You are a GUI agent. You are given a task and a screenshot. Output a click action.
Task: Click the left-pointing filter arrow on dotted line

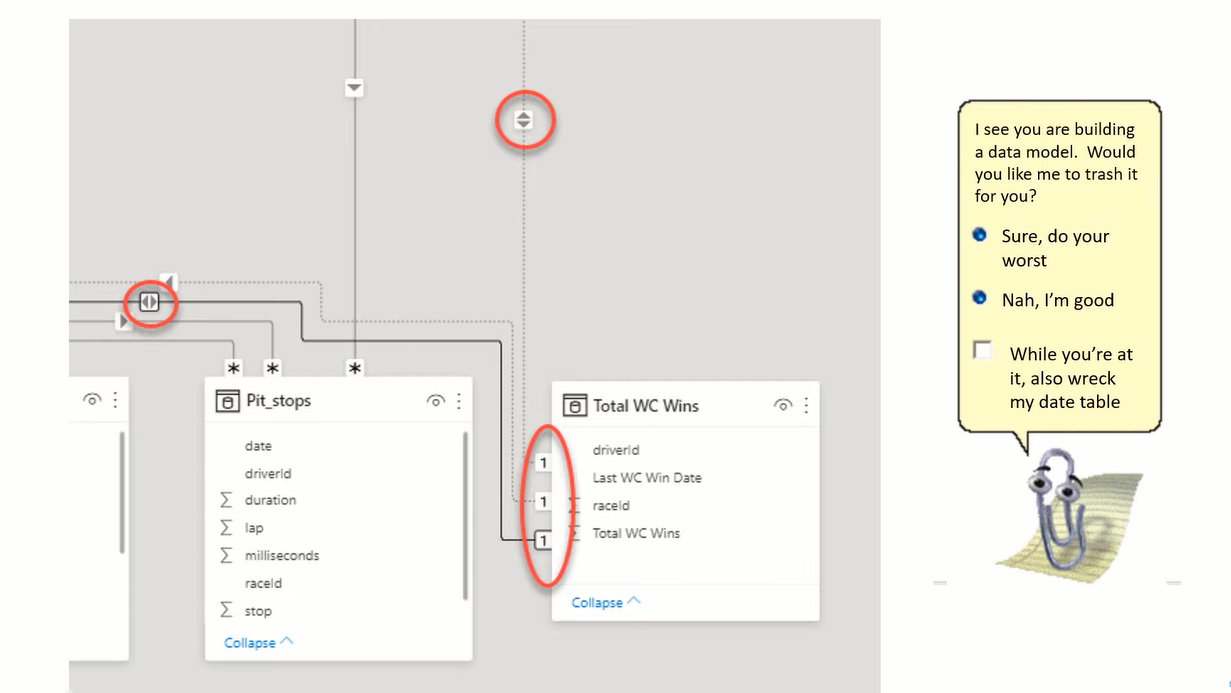click(x=168, y=283)
